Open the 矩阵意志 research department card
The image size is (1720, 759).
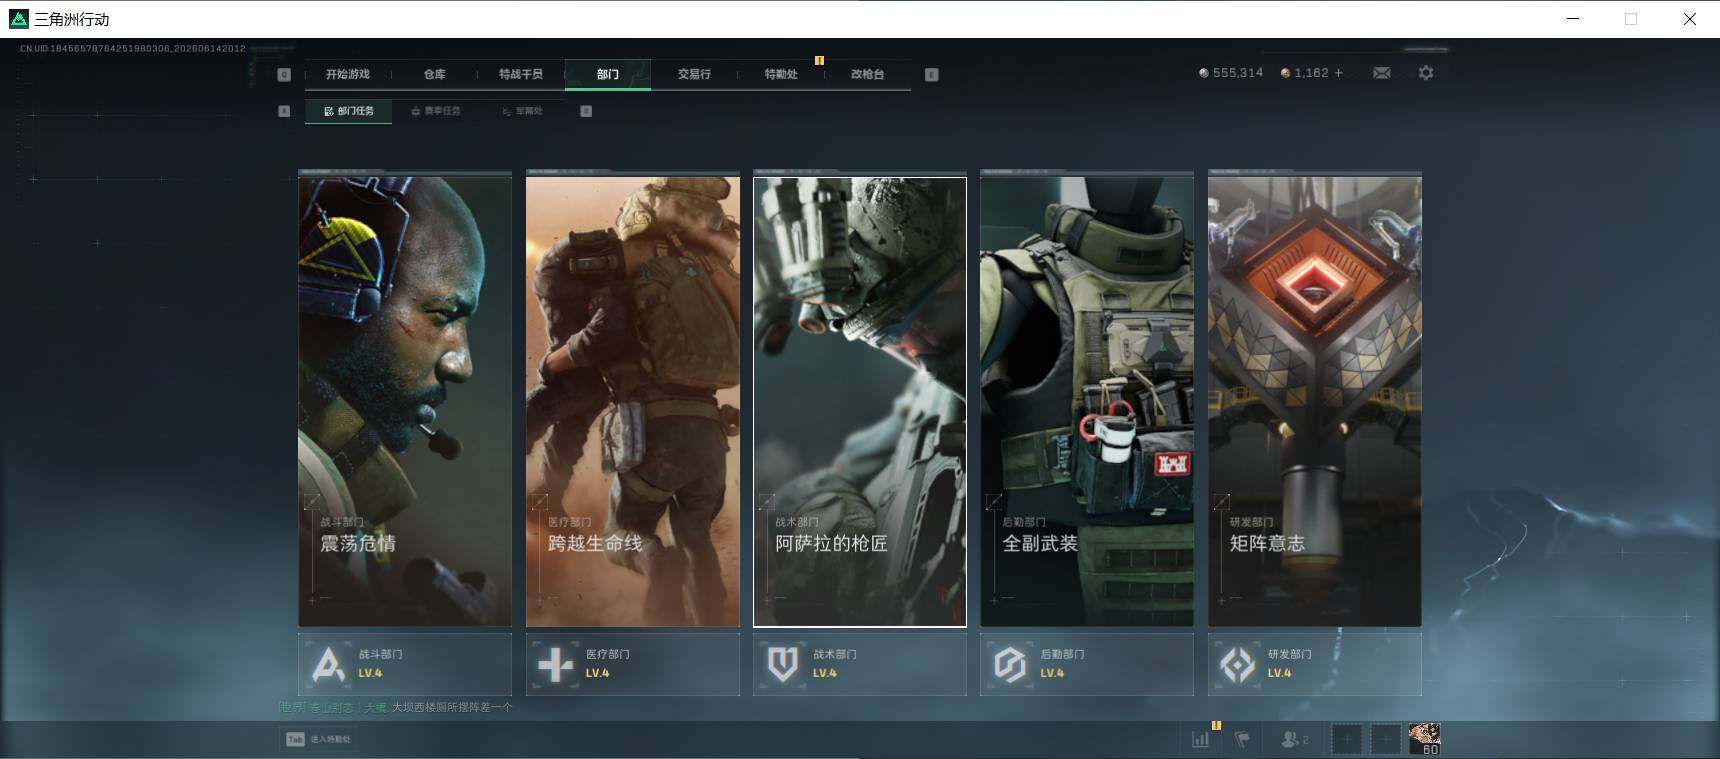click(1315, 401)
